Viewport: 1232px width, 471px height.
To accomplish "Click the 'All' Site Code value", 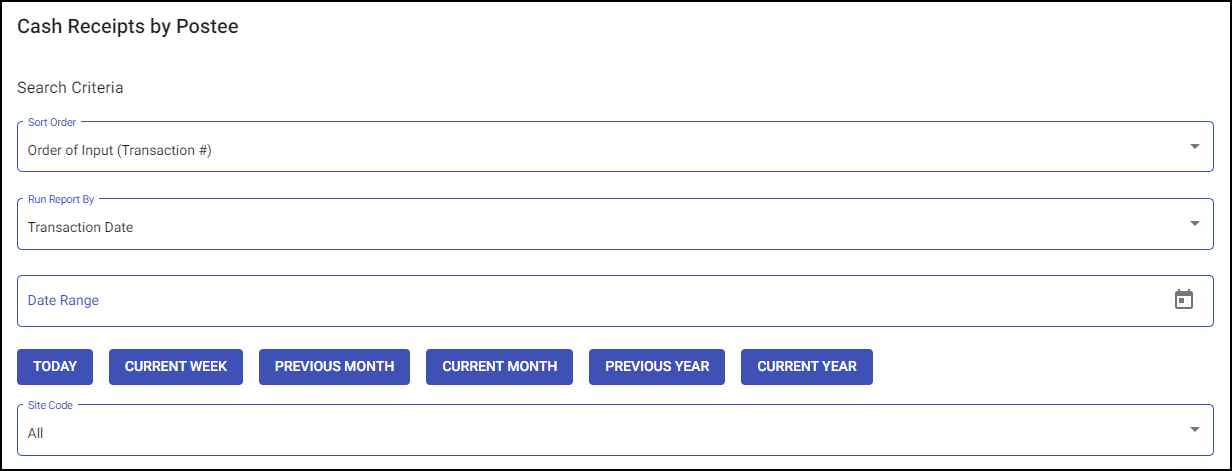I will pos(36,433).
